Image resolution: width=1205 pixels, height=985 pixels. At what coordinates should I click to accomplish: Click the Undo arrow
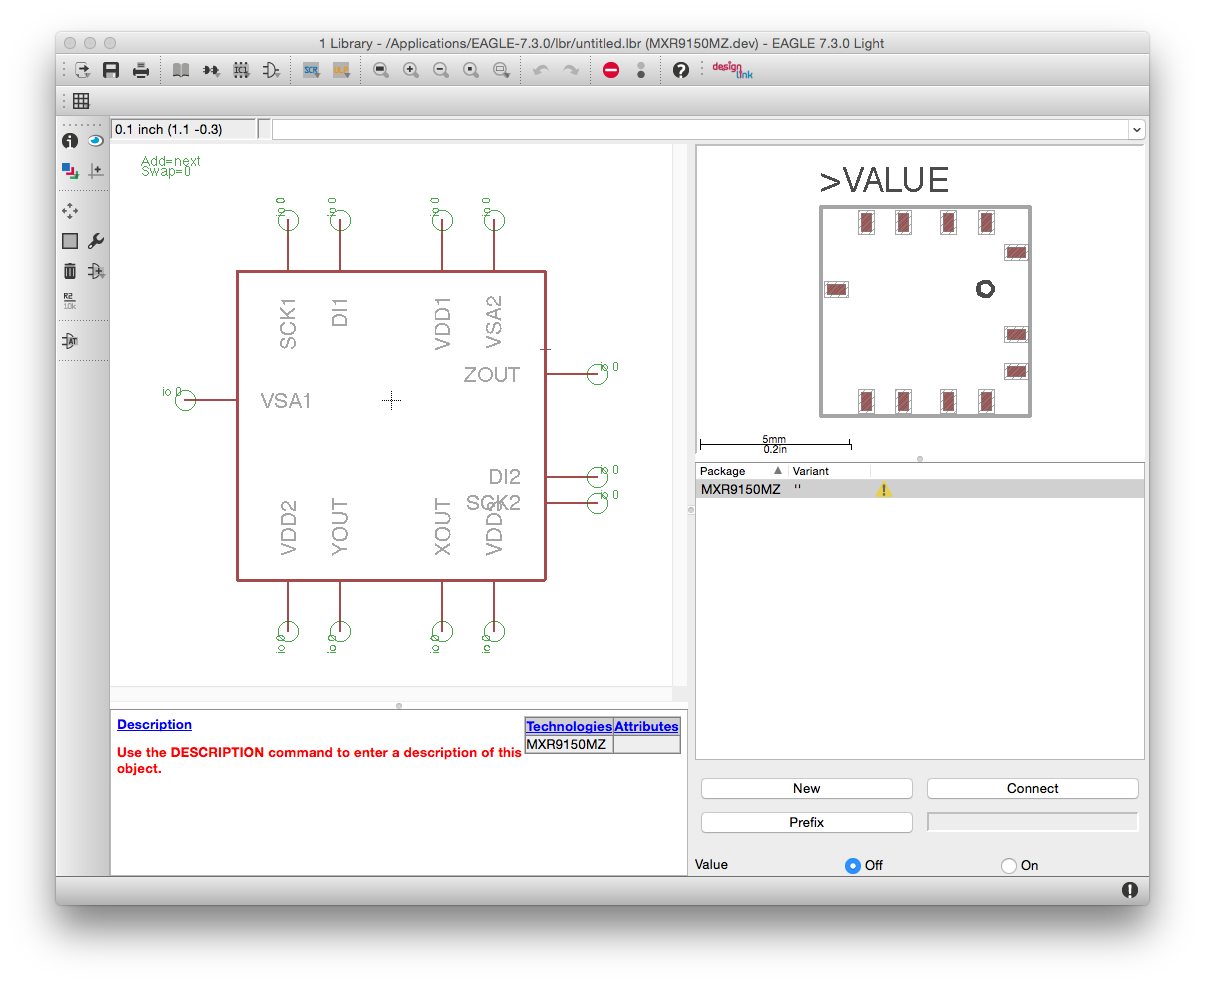541,70
